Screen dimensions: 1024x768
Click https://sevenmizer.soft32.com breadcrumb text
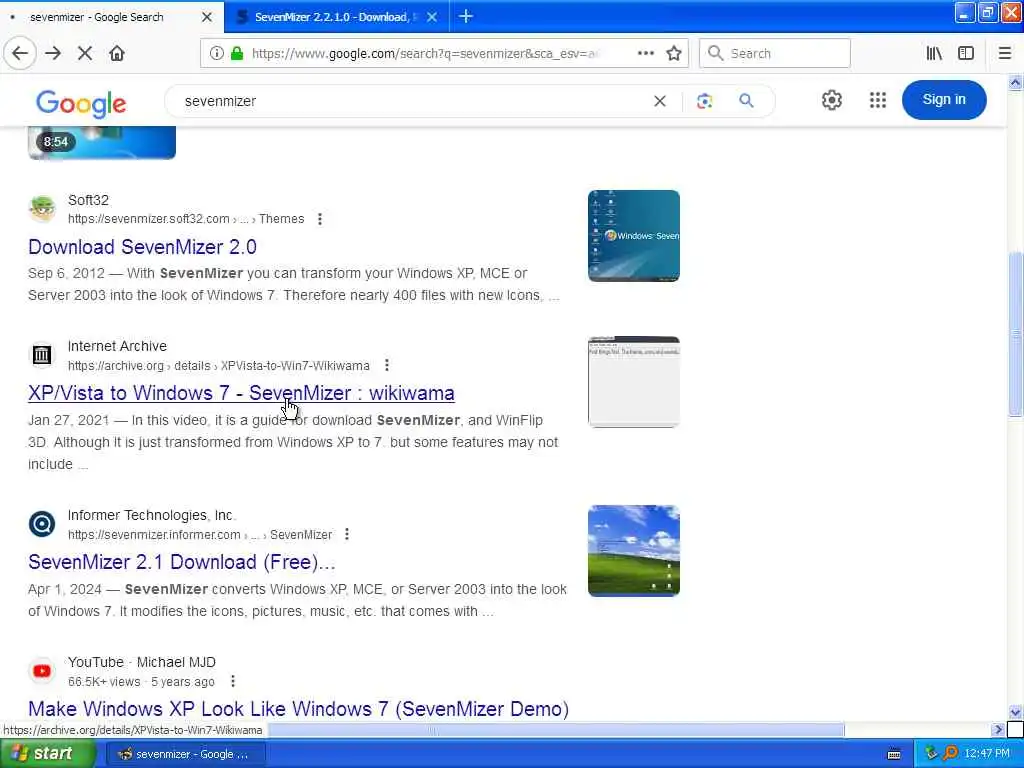click(x=149, y=219)
